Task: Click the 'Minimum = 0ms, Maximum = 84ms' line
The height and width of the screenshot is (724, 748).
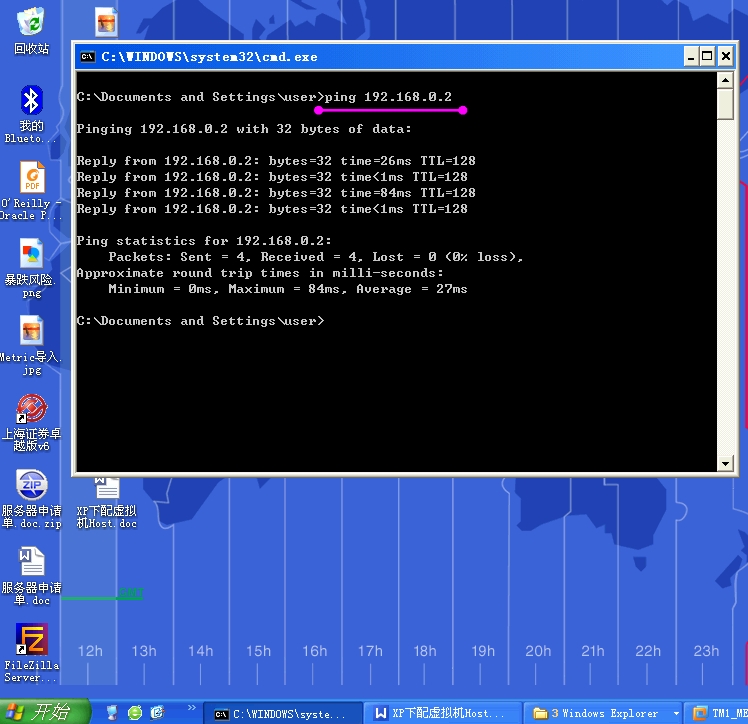Action: tap(288, 289)
